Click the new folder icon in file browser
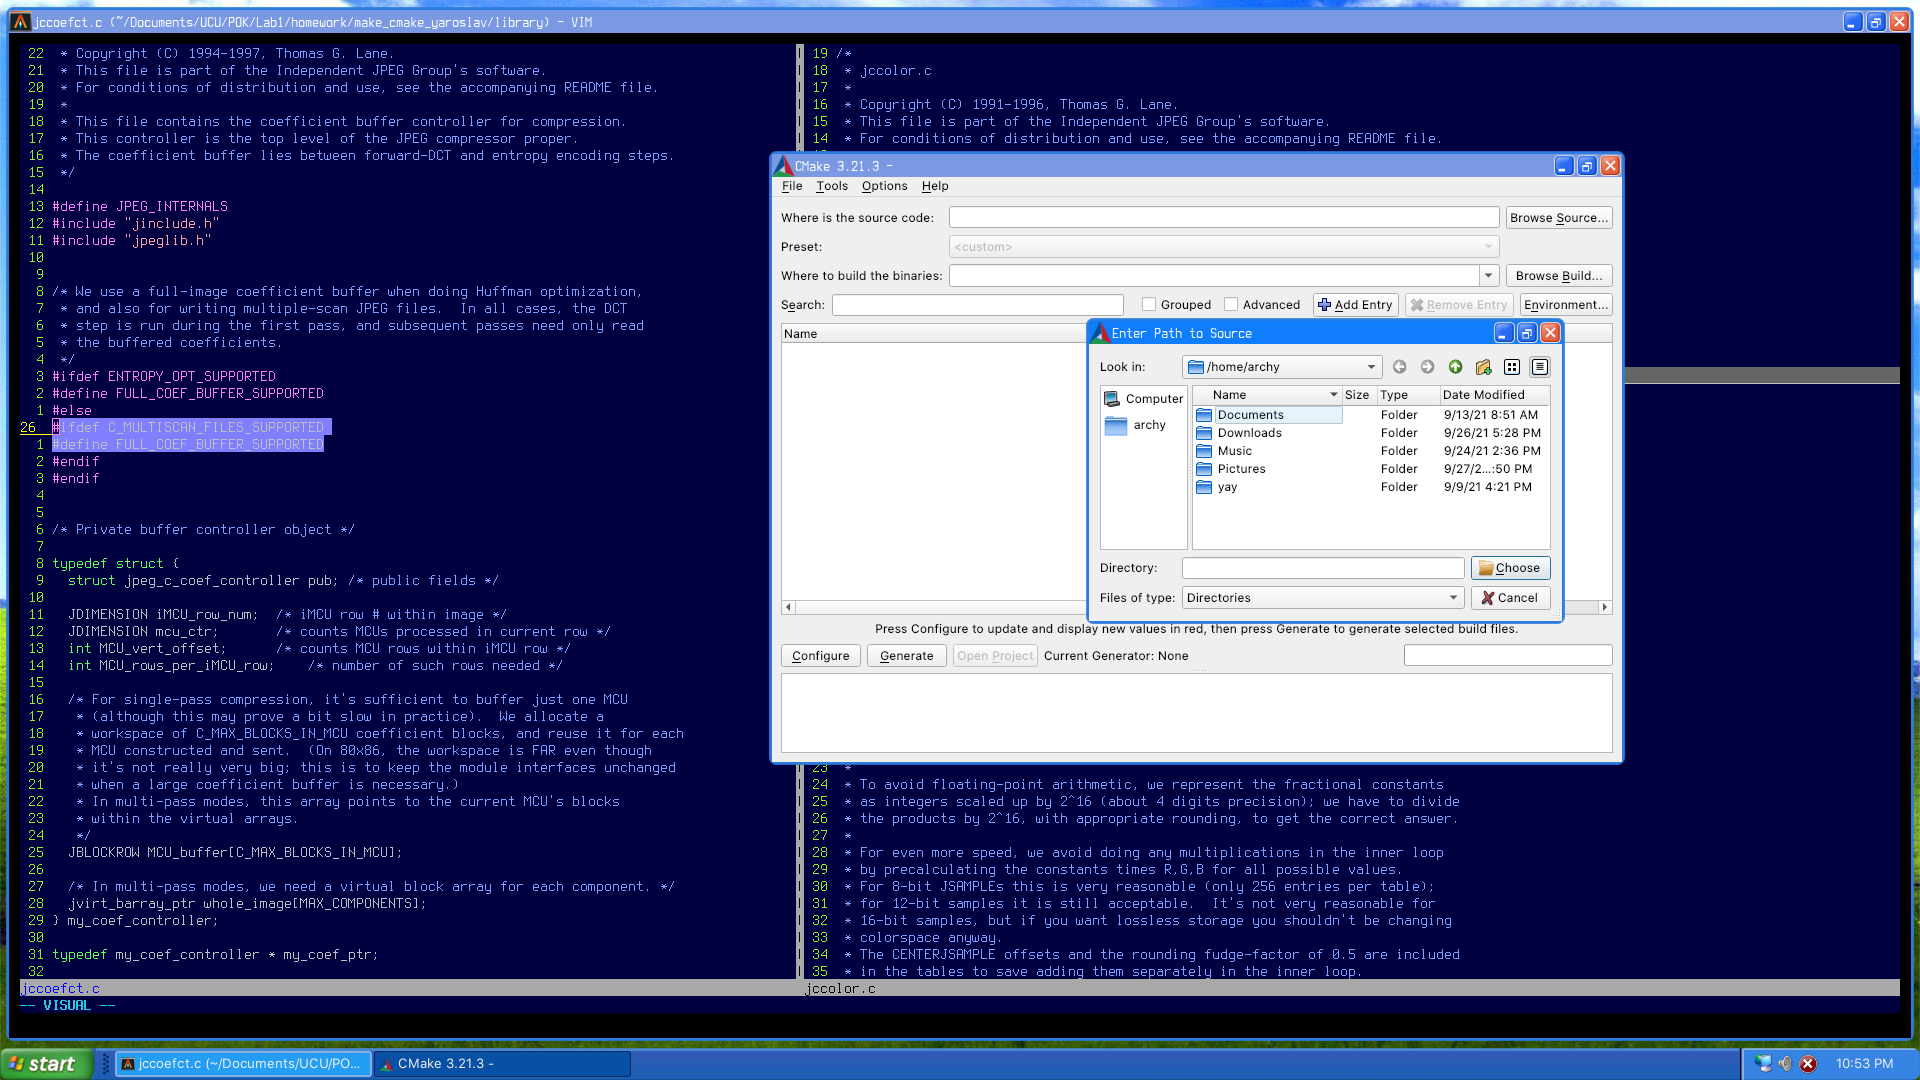 point(1484,367)
